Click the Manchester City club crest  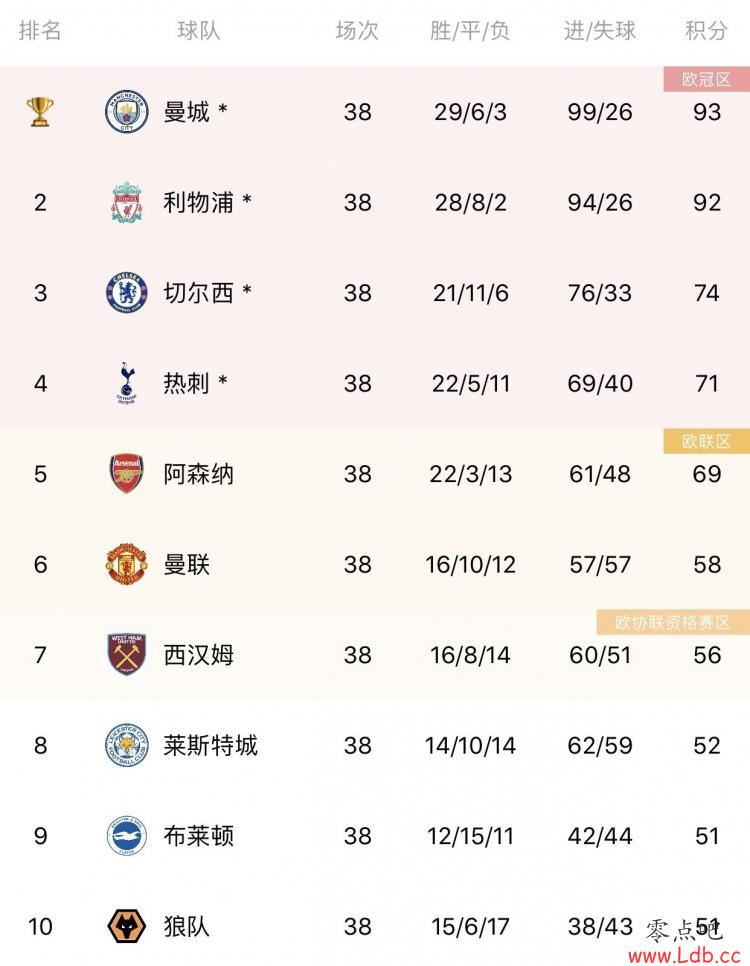[x=127, y=112]
